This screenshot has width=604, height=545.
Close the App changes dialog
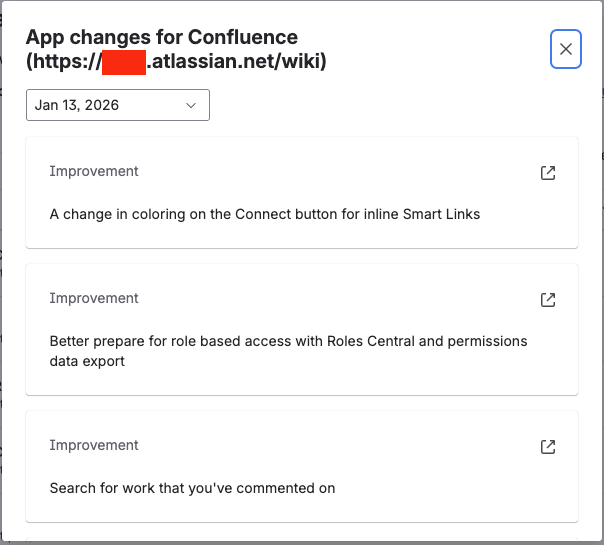click(x=566, y=49)
